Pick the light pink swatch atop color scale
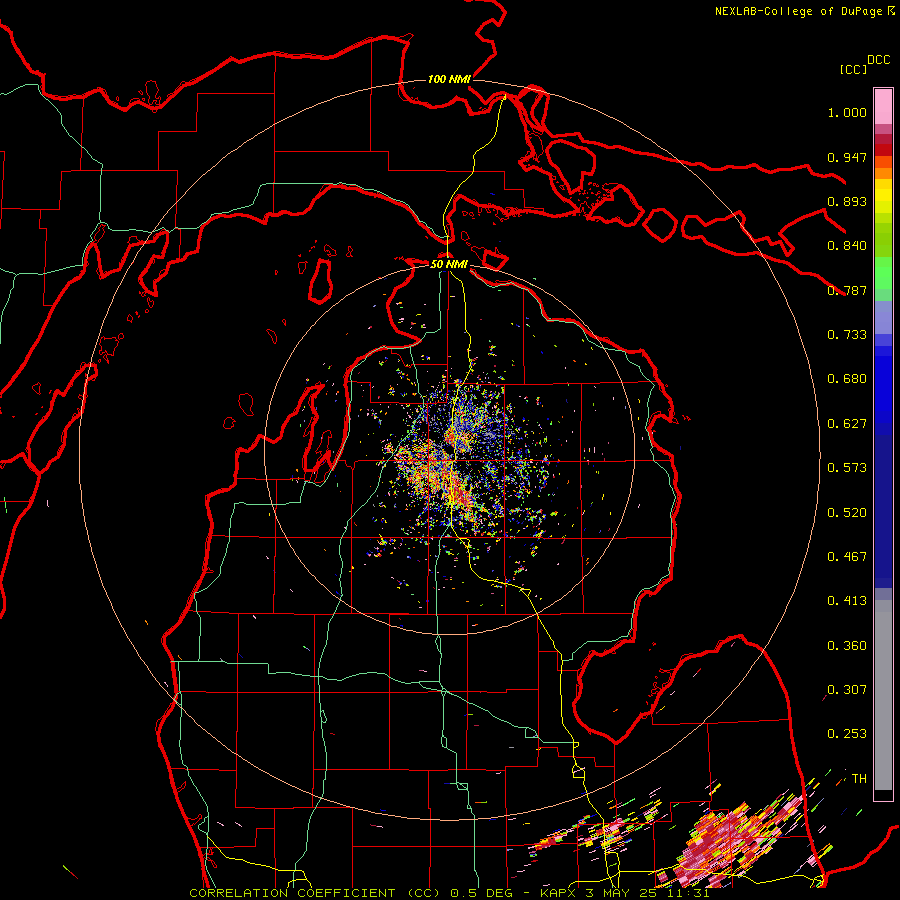Image resolution: width=900 pixels, height=900 pixels. 883,107
